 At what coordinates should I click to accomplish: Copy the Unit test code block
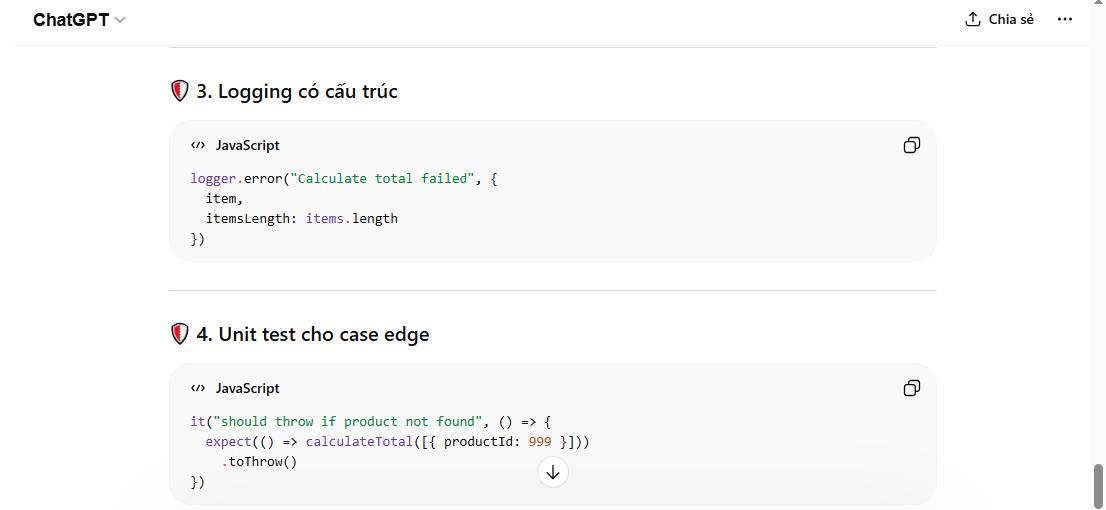coord(911,388)
